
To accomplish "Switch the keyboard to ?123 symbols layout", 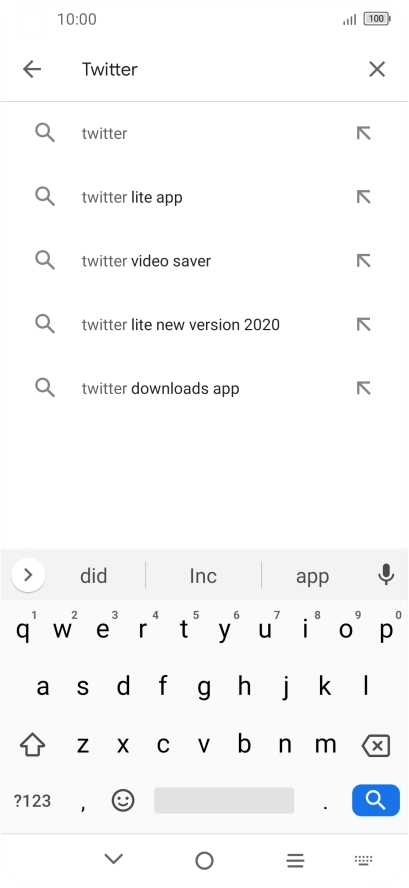I will coord(32,801).
